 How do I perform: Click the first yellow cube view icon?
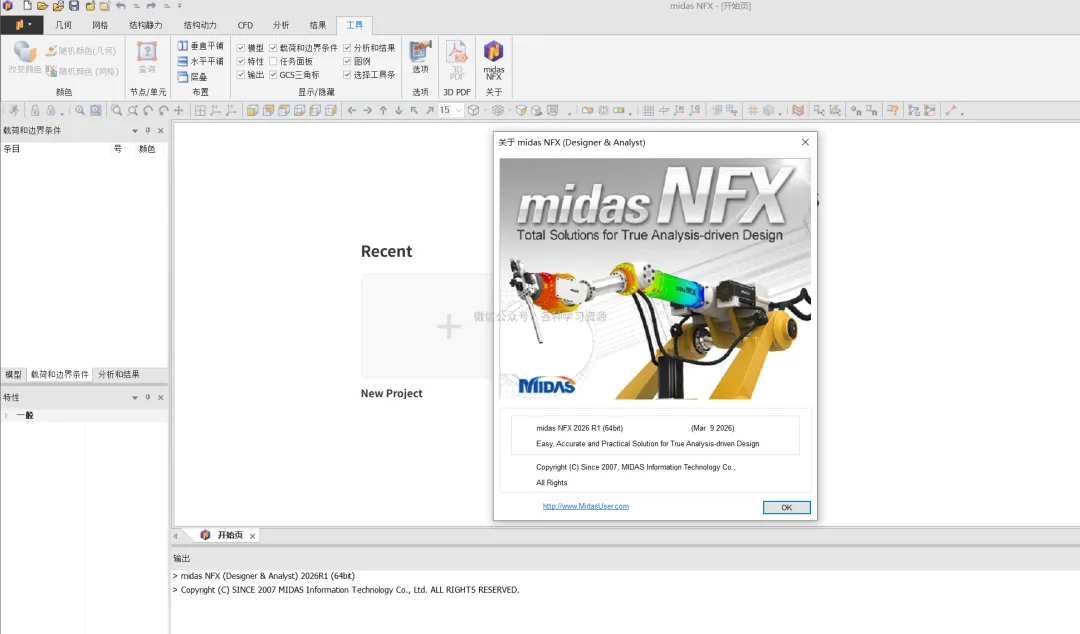[252, 110]
